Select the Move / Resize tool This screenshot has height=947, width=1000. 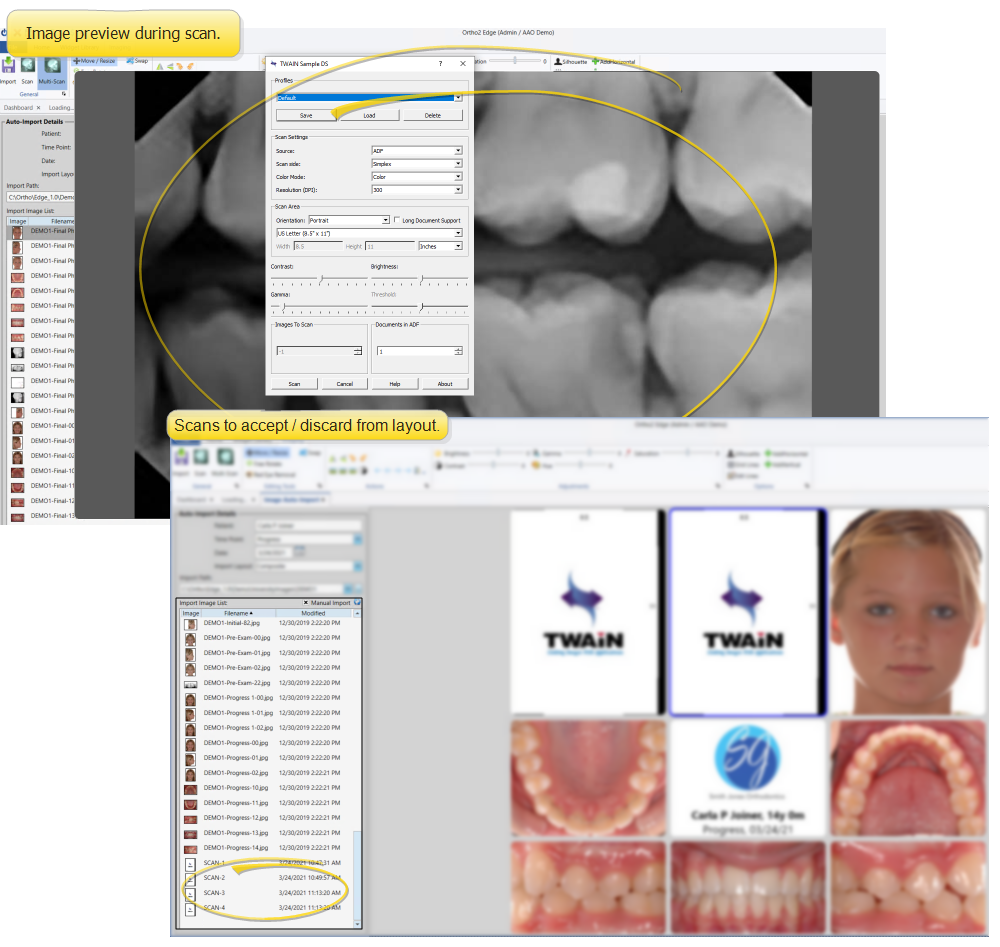point(95,60)
